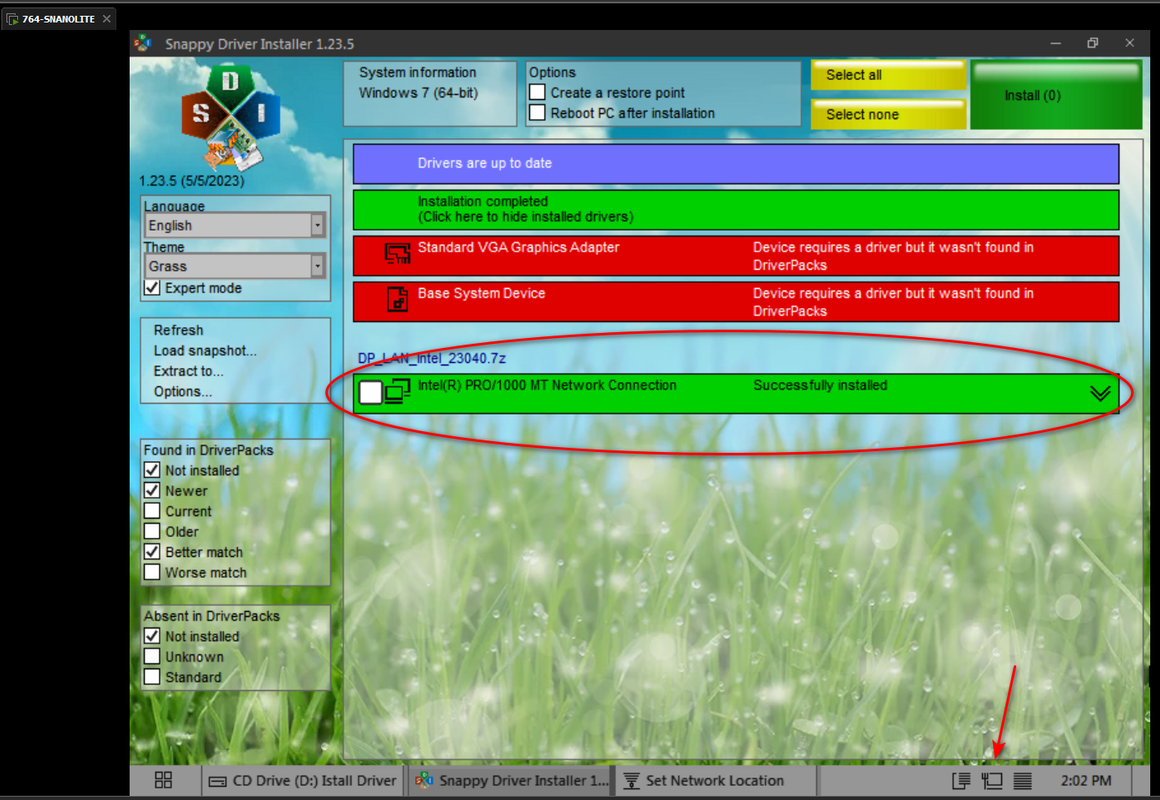Click the network tray icon in taskbar
The height and width of the screenshot is (800, 1160).
tap(991, 780)
